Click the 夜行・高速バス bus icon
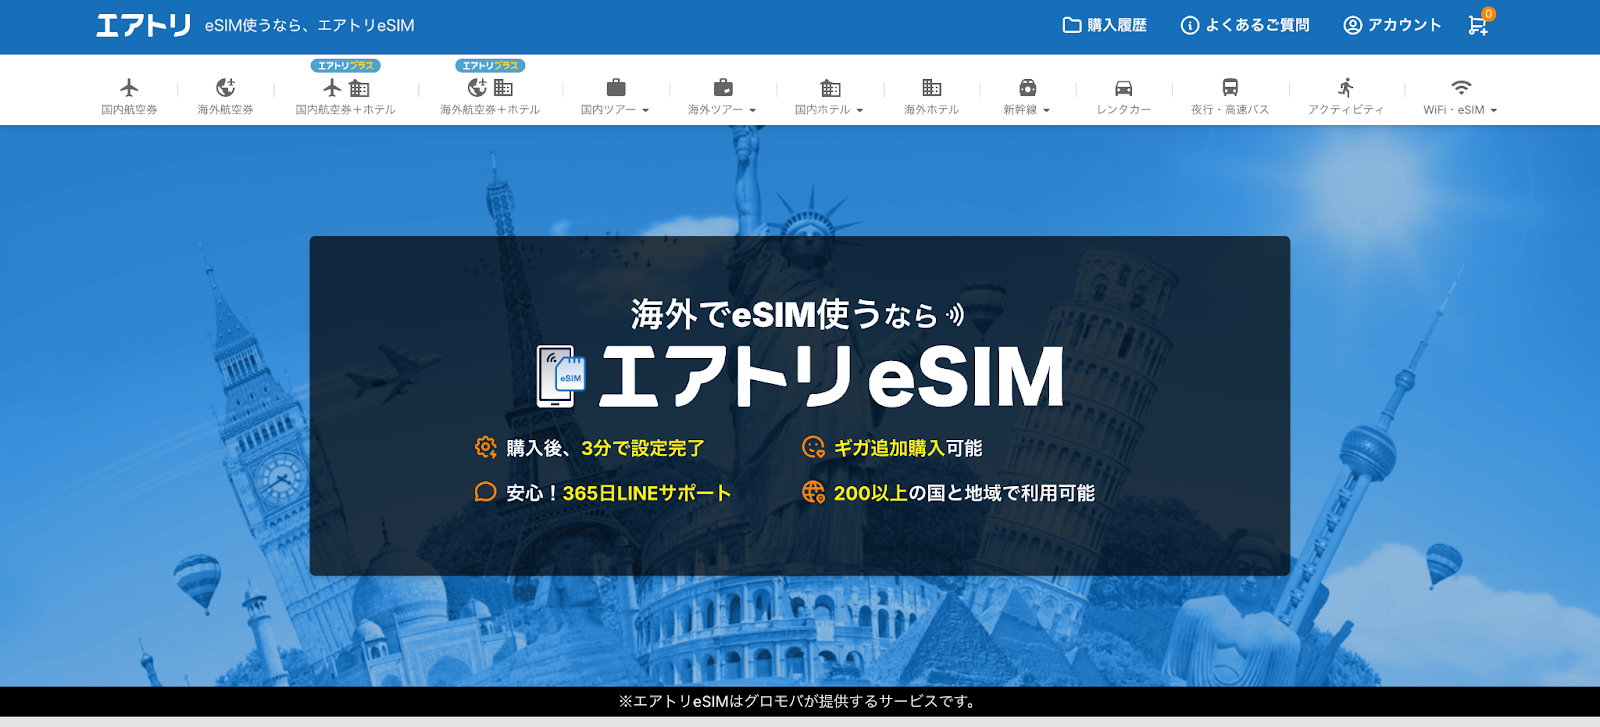Image resolution: width=1600 pixels, height=727 pixels. click(1230, 88)
